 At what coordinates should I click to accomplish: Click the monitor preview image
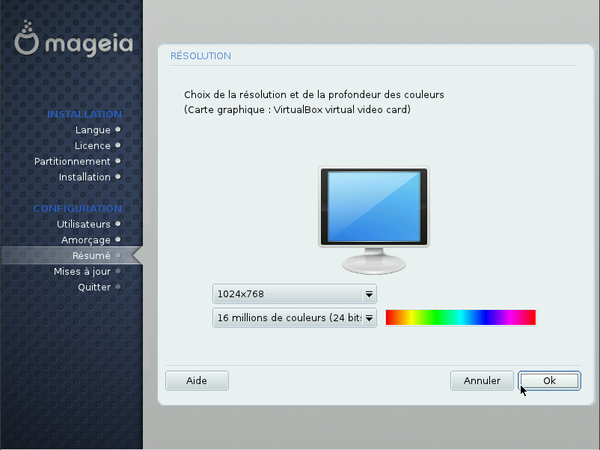click(x=374, y=220)
